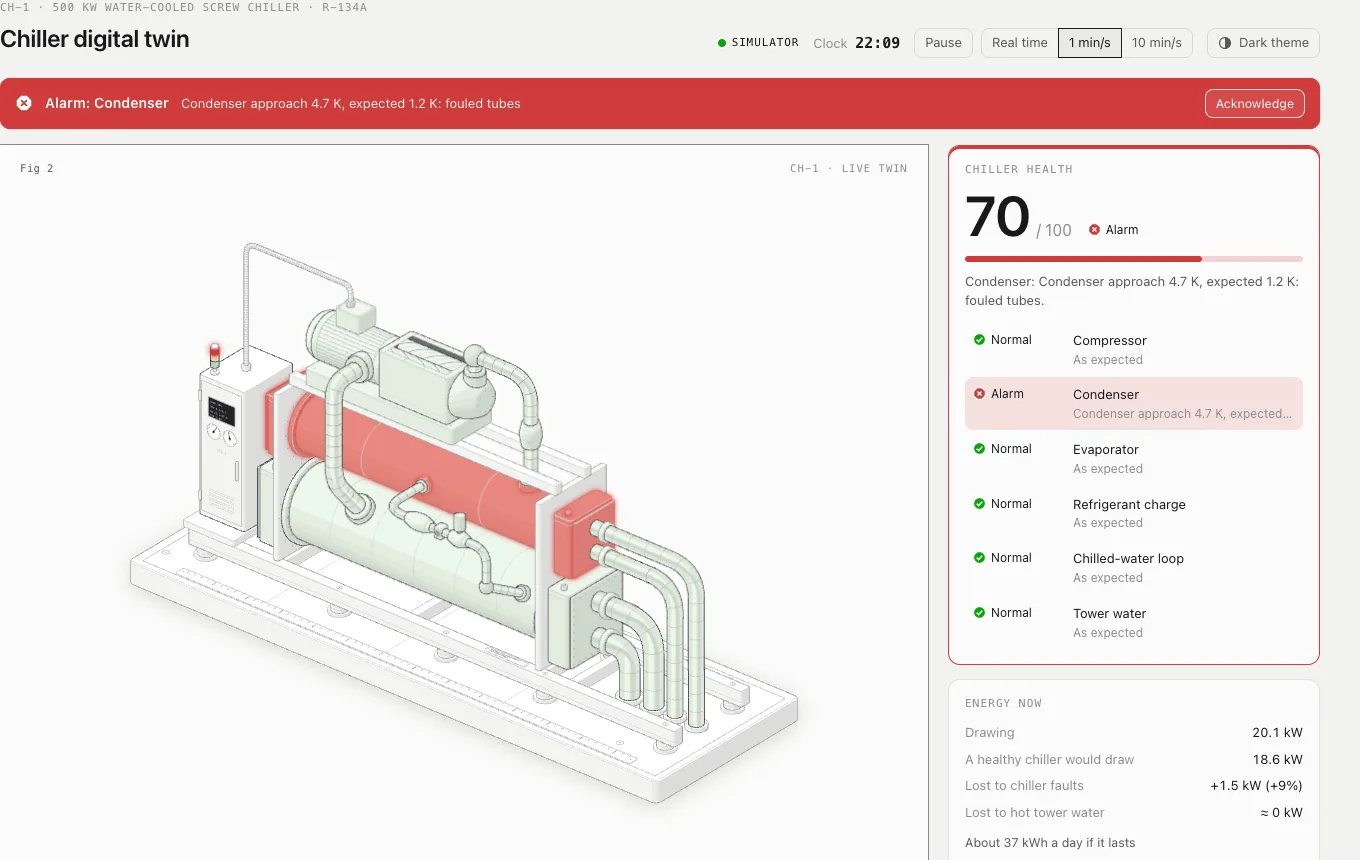Click the green check icon for Evaporator

point(980,449)
